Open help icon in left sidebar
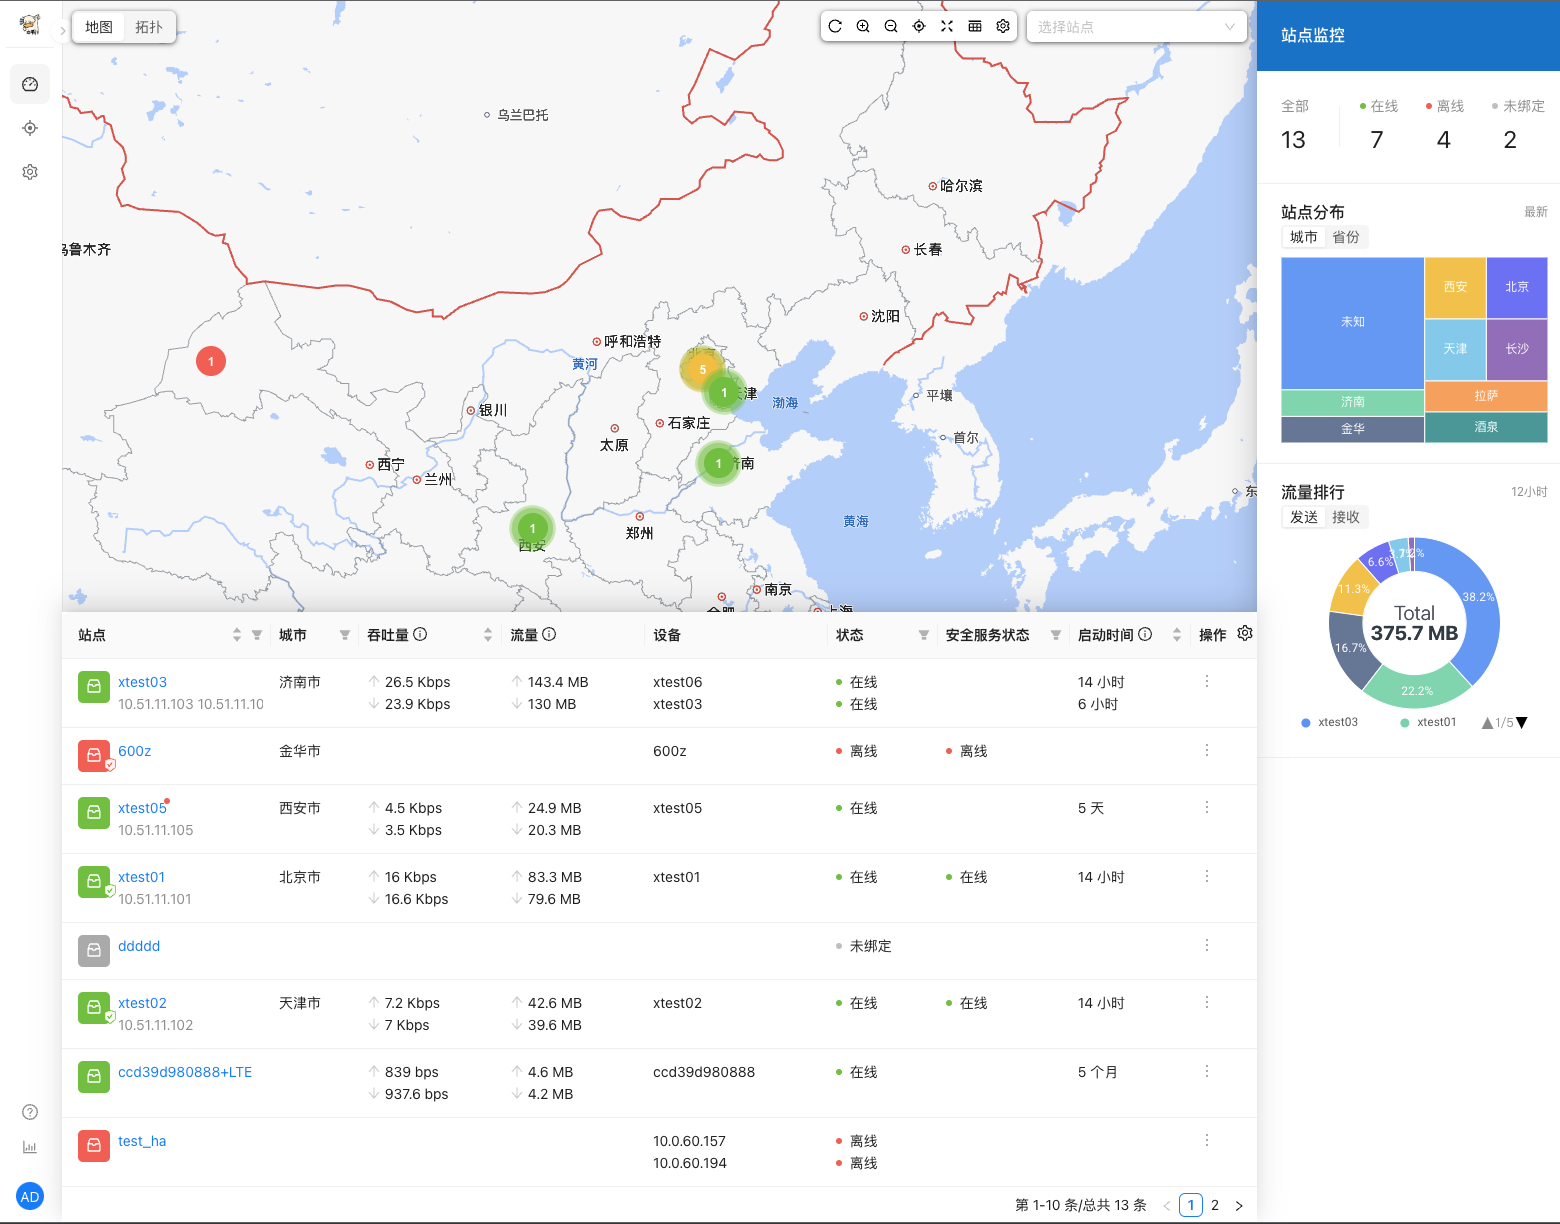This screenshot has width=1560, height=1224. tap(30, 1112)
